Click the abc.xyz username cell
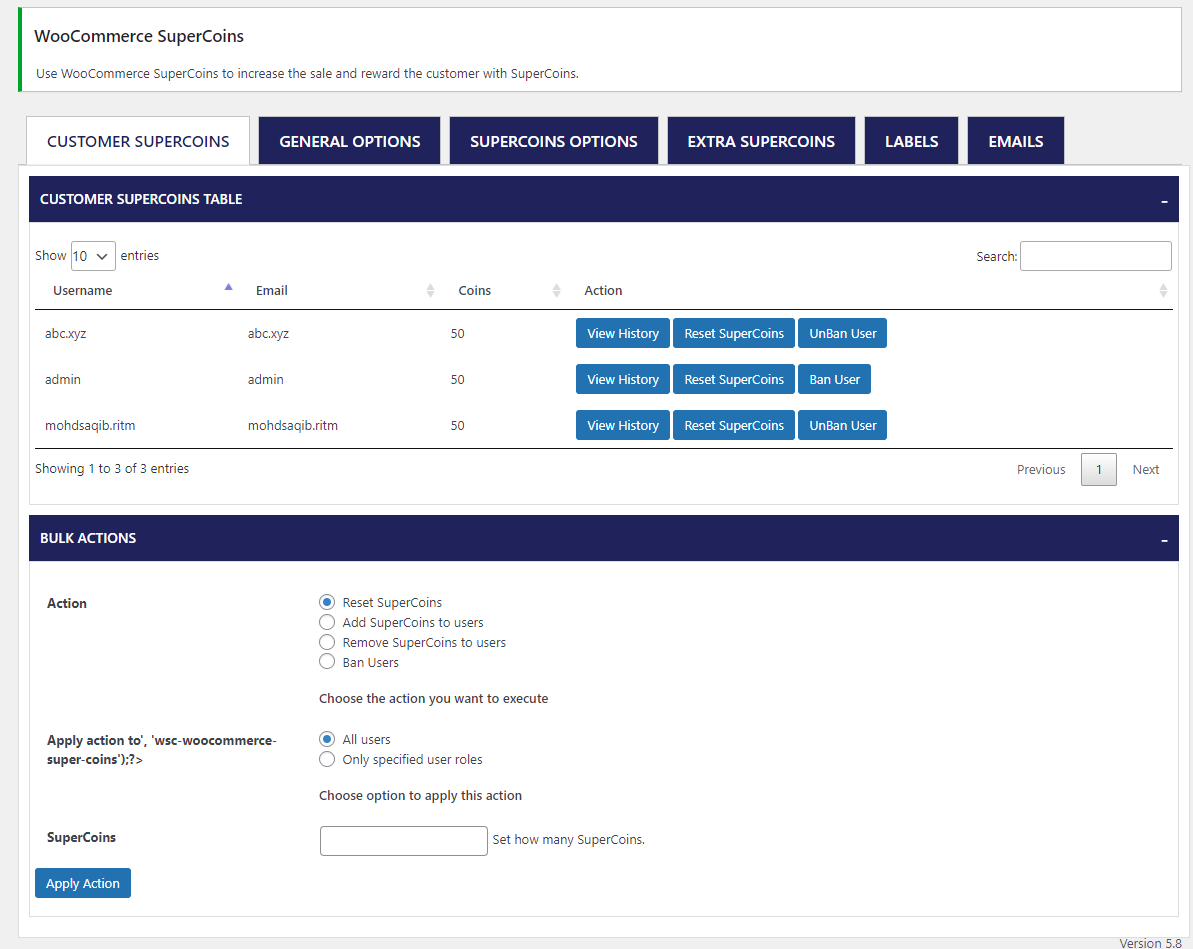Screen dimensions: 1193x949 (65, 333)
